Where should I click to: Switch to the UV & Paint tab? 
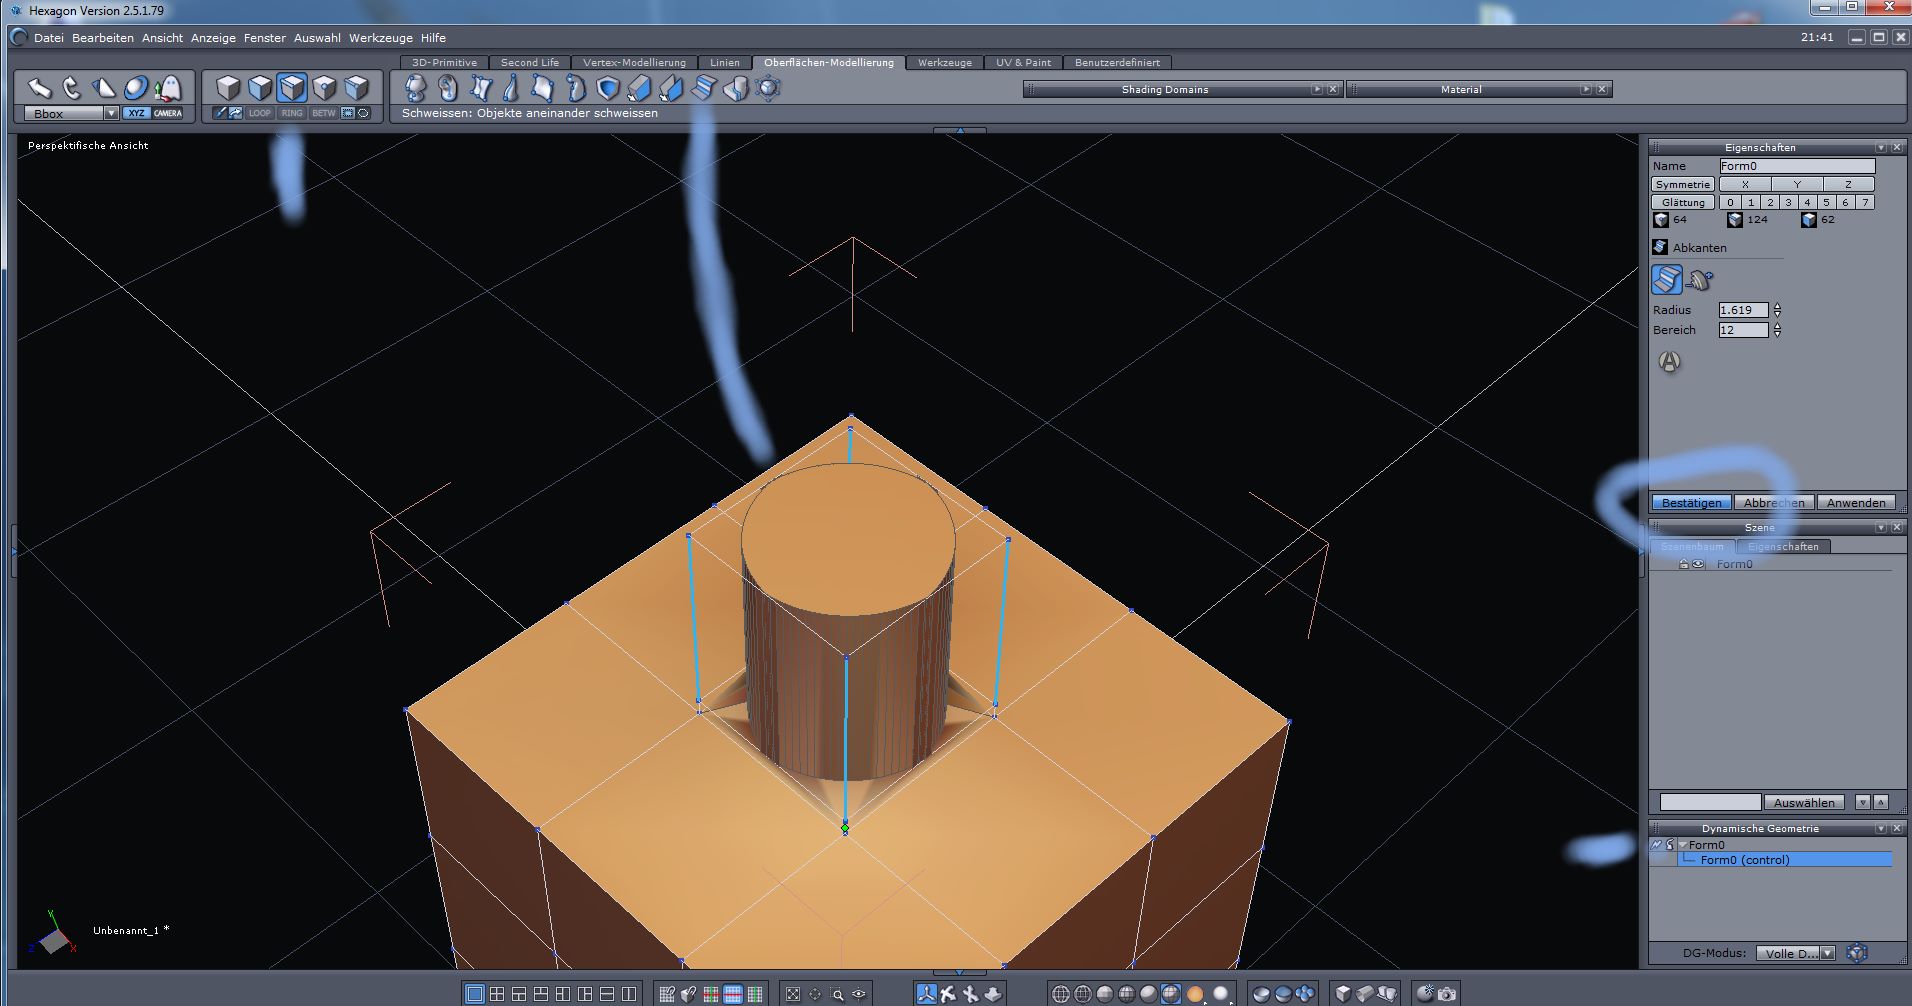pos(1023,62)
